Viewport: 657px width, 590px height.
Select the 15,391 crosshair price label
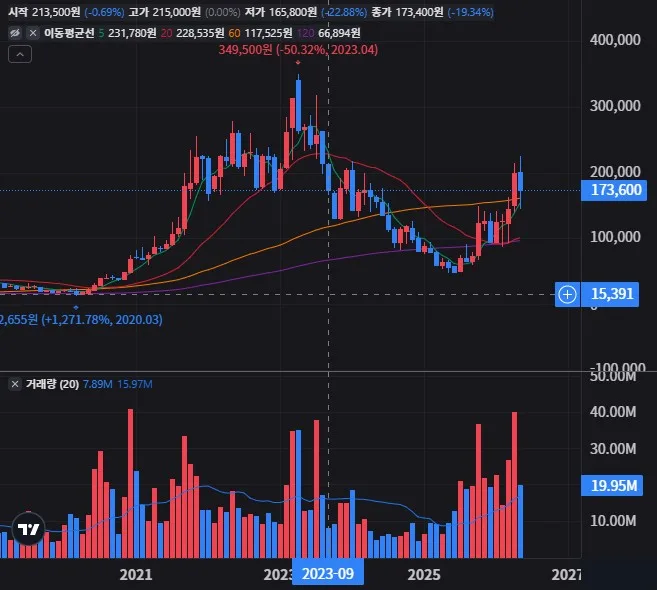(x=610, y=295)
